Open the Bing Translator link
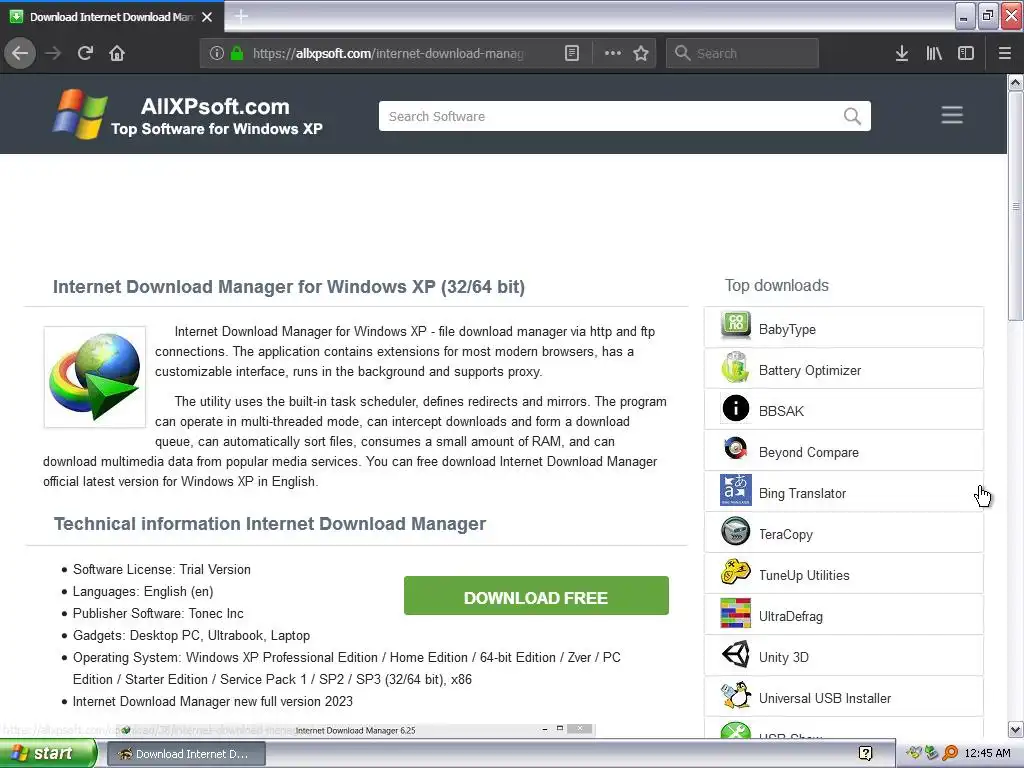1024x768 pixels. coord(803,494)
